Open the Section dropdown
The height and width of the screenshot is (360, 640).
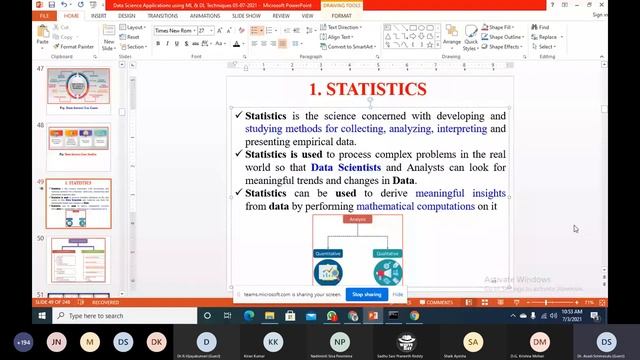point(133,47)
